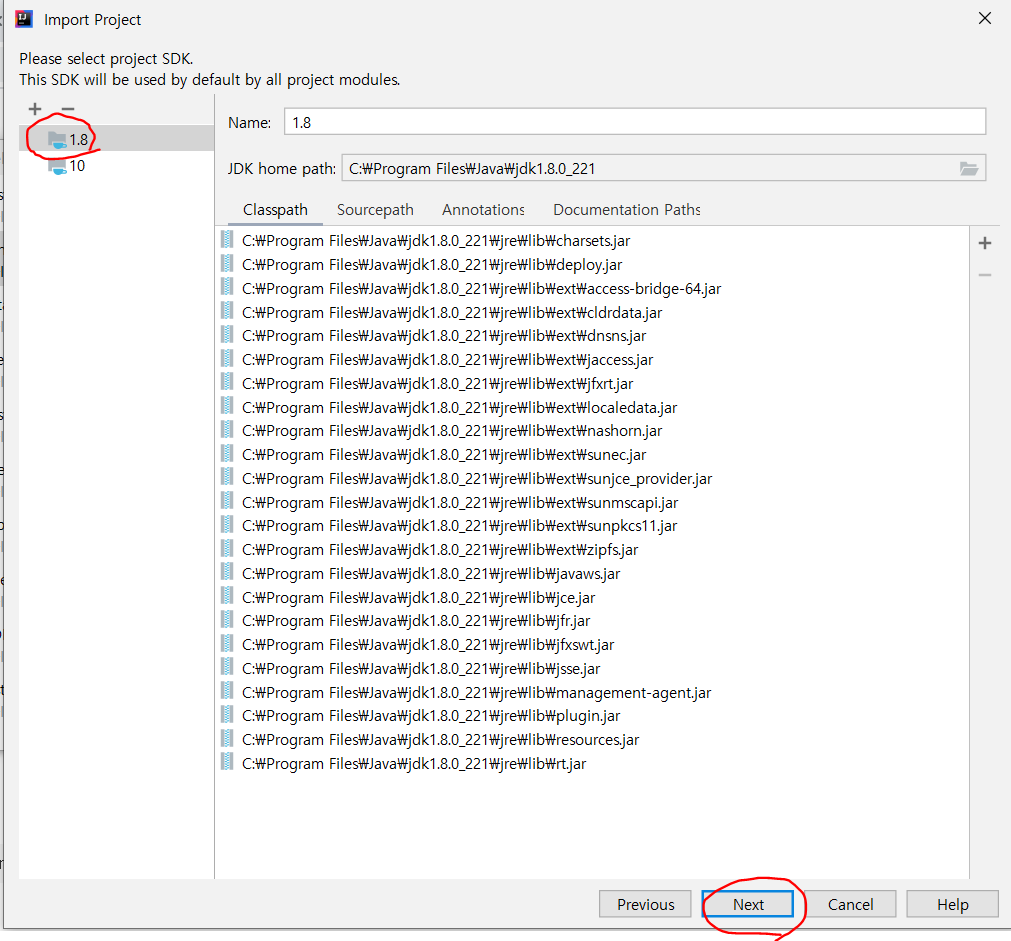Click the remove SDK minus icon above the SDK list
Screen dimensions: 1011x941
[x=68, y=109]
